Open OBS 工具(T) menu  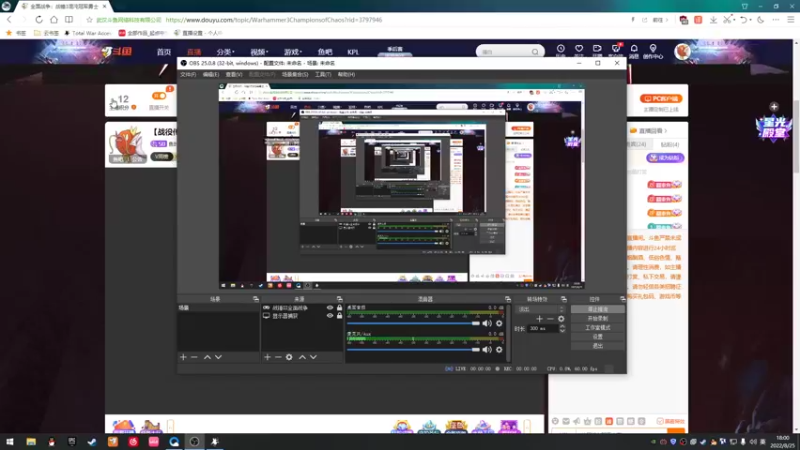[323, 74]
